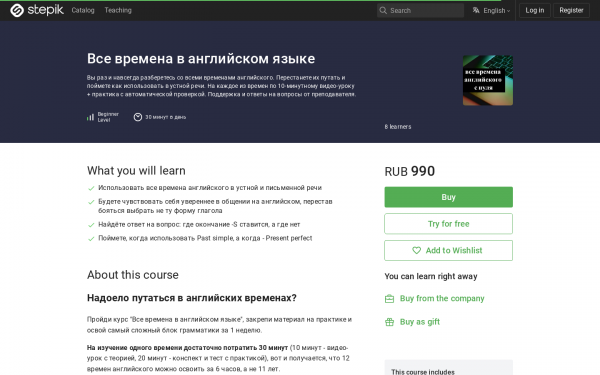
Task: Click the Stepik logo
Action: (37, 10)
